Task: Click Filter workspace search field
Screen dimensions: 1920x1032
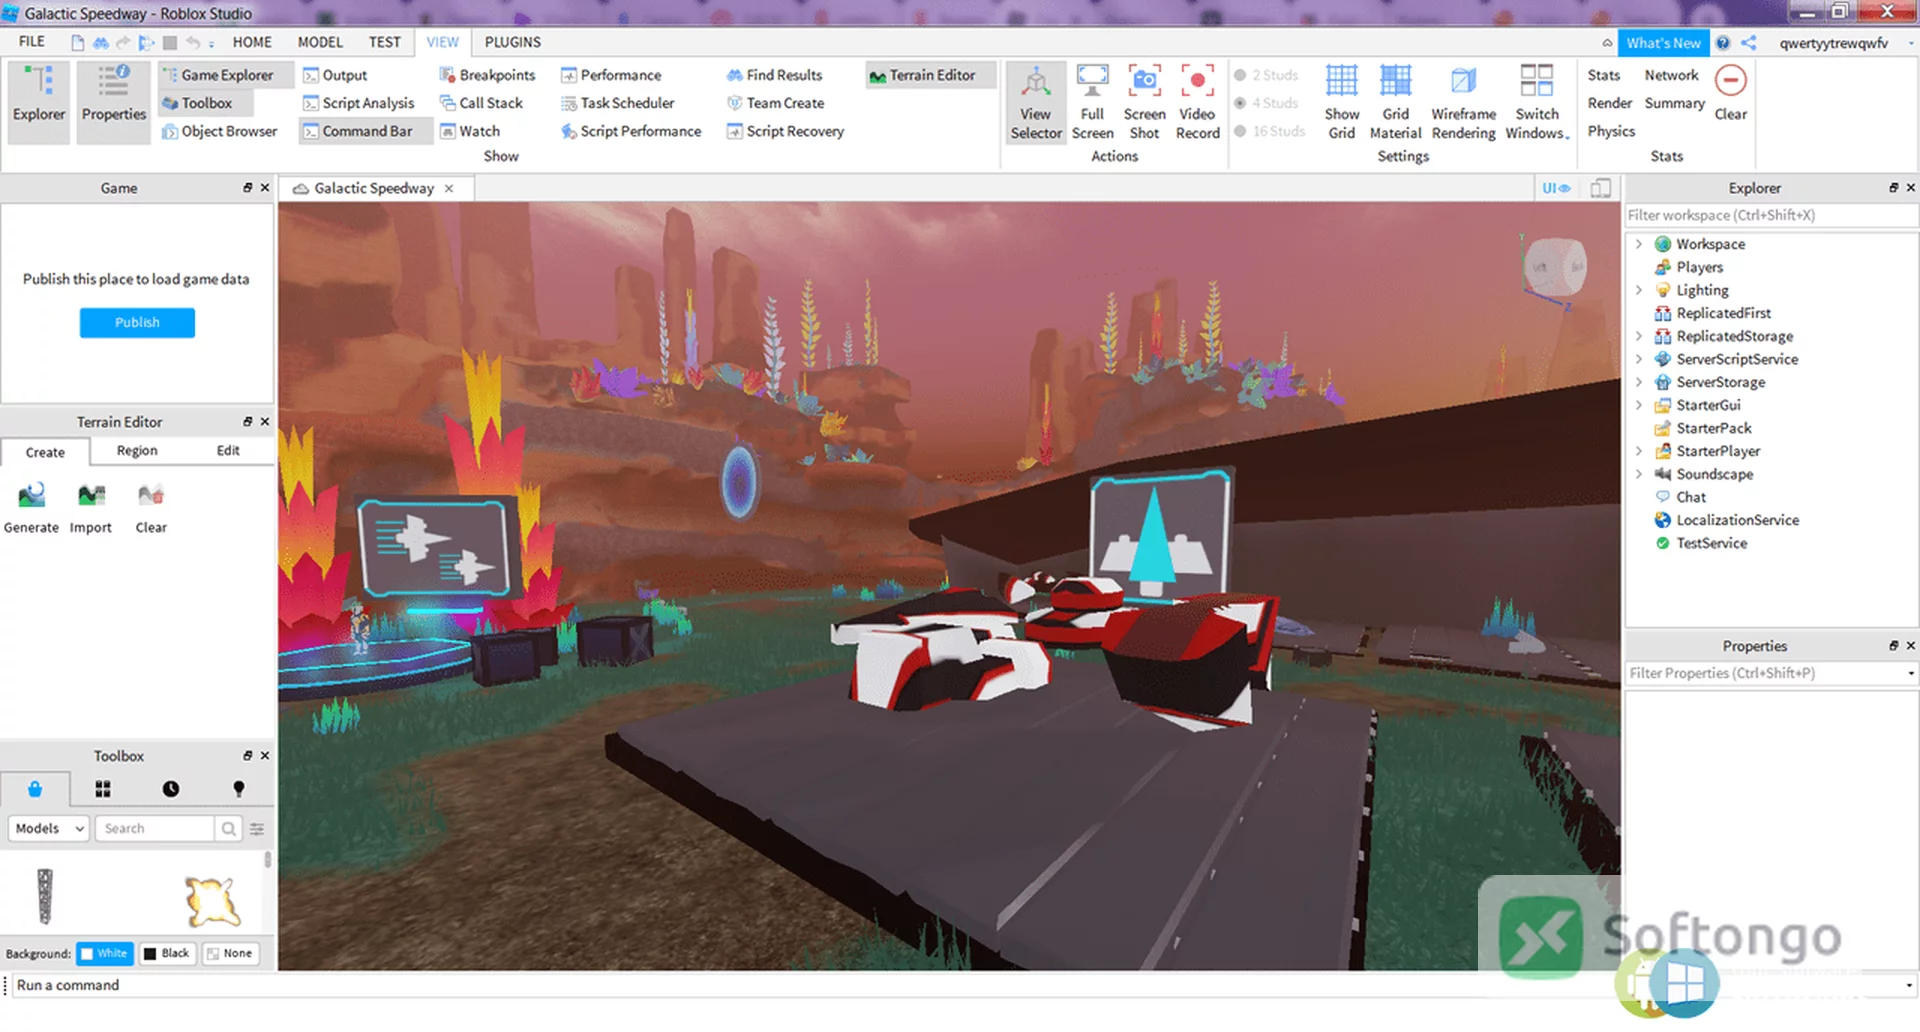Action: (x=1770, y=215)
